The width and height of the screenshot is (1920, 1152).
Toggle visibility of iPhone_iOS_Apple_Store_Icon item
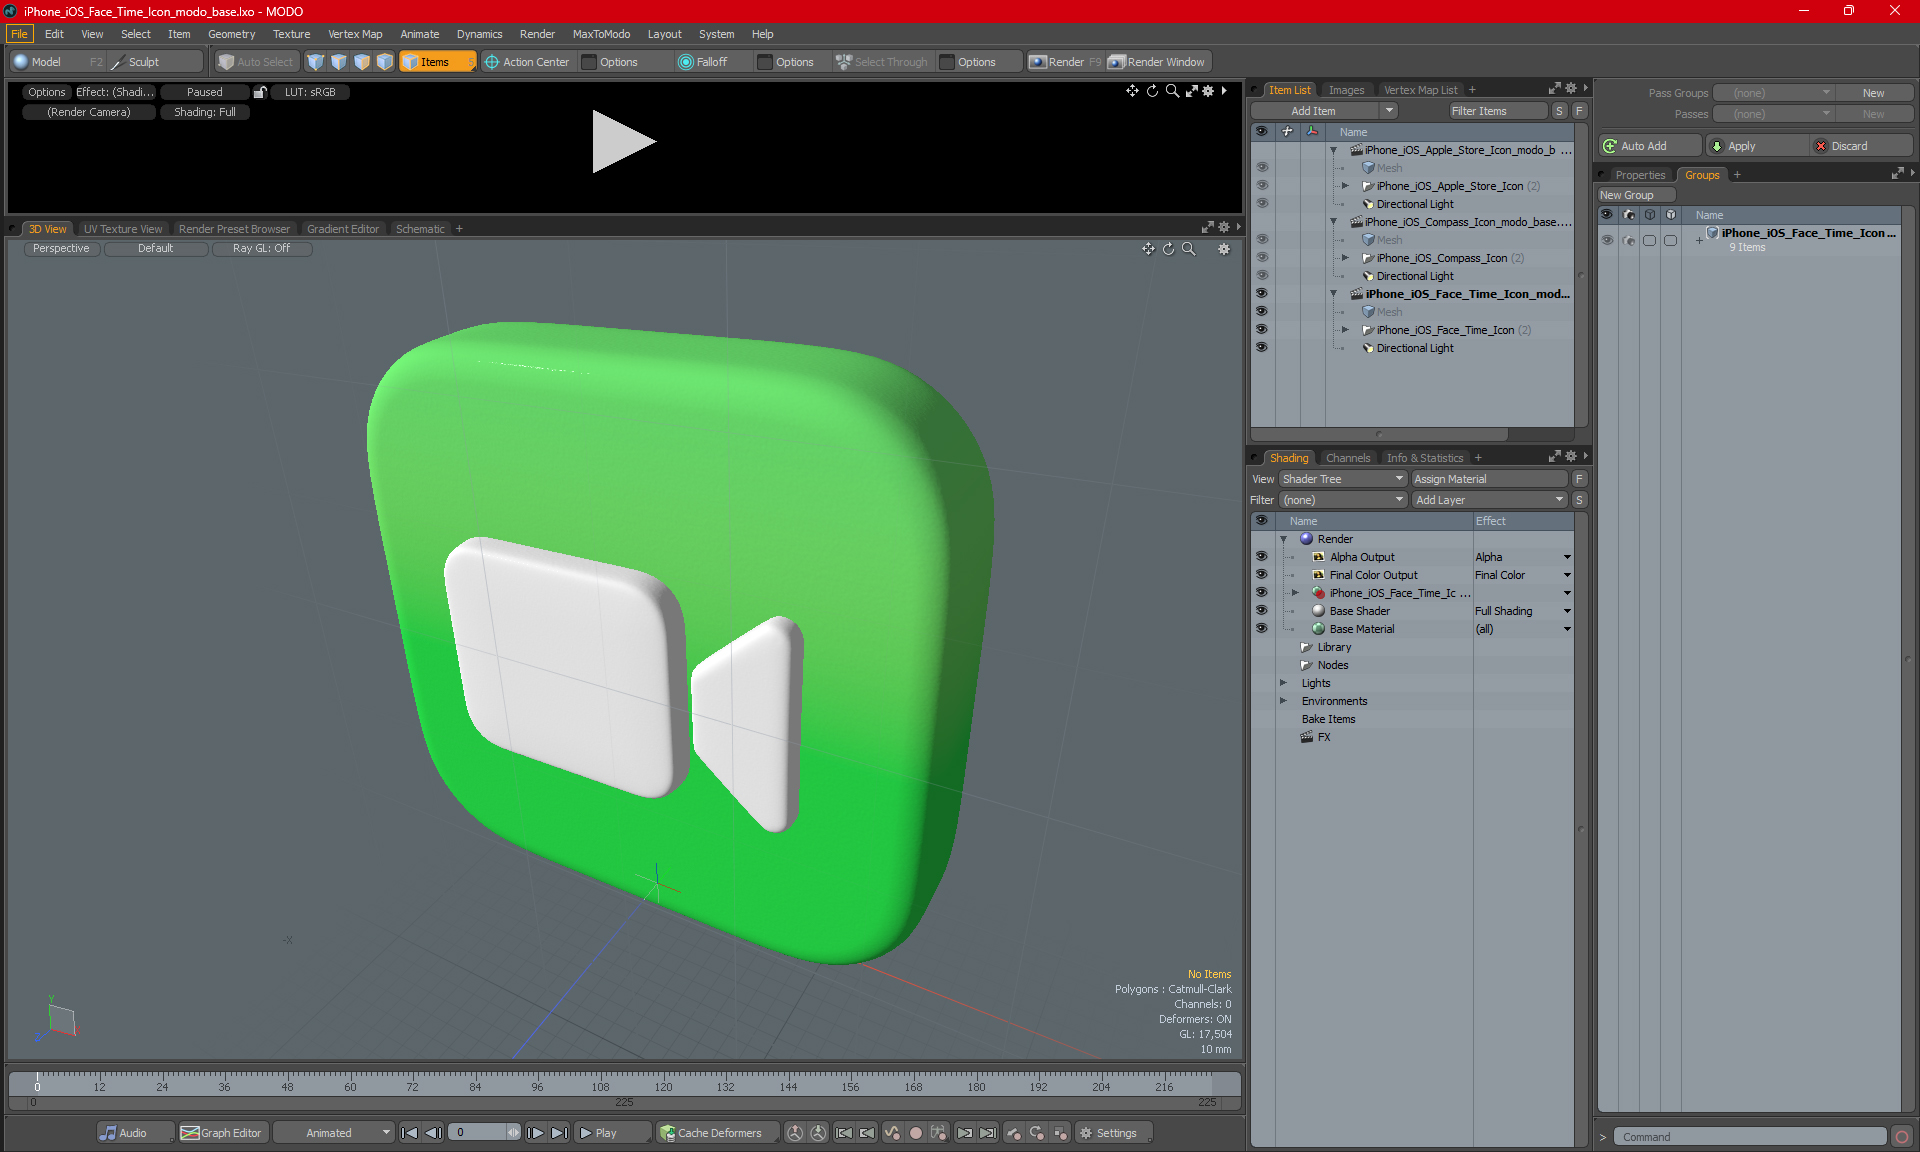(x=1262, y=186)
